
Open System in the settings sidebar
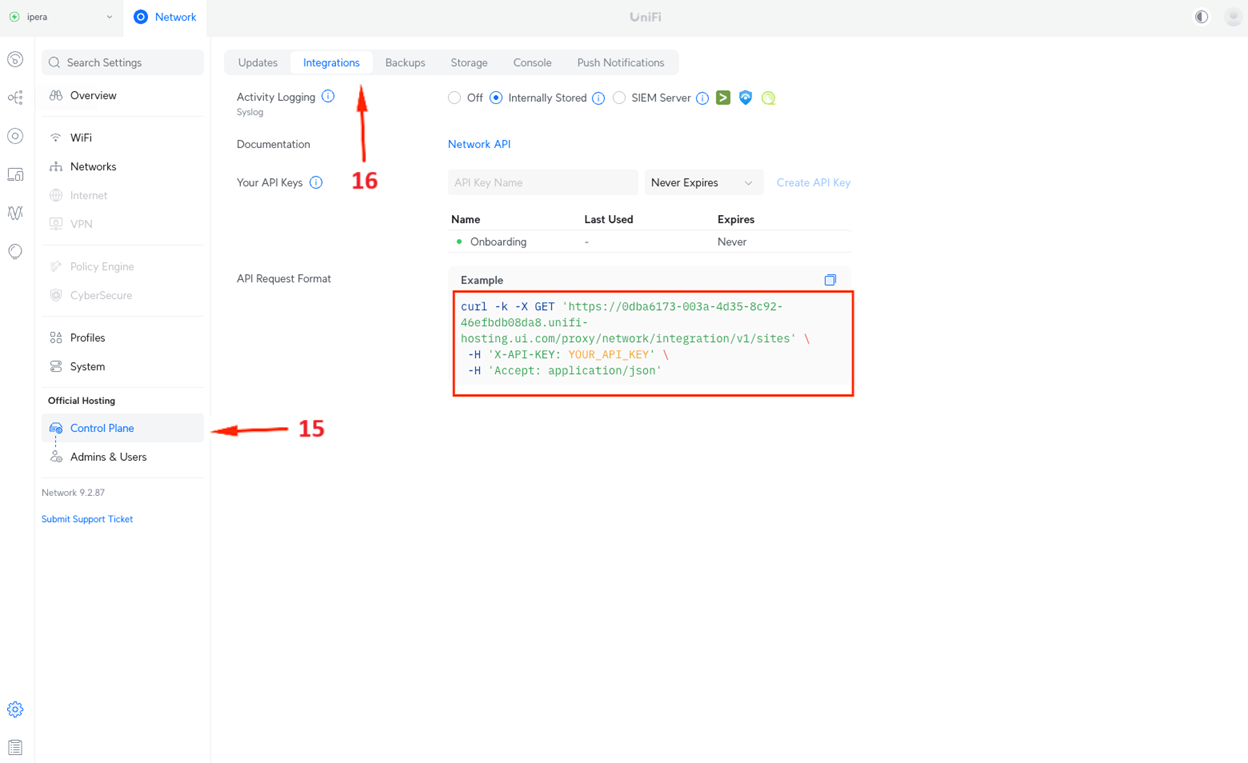tap(123, 367)
